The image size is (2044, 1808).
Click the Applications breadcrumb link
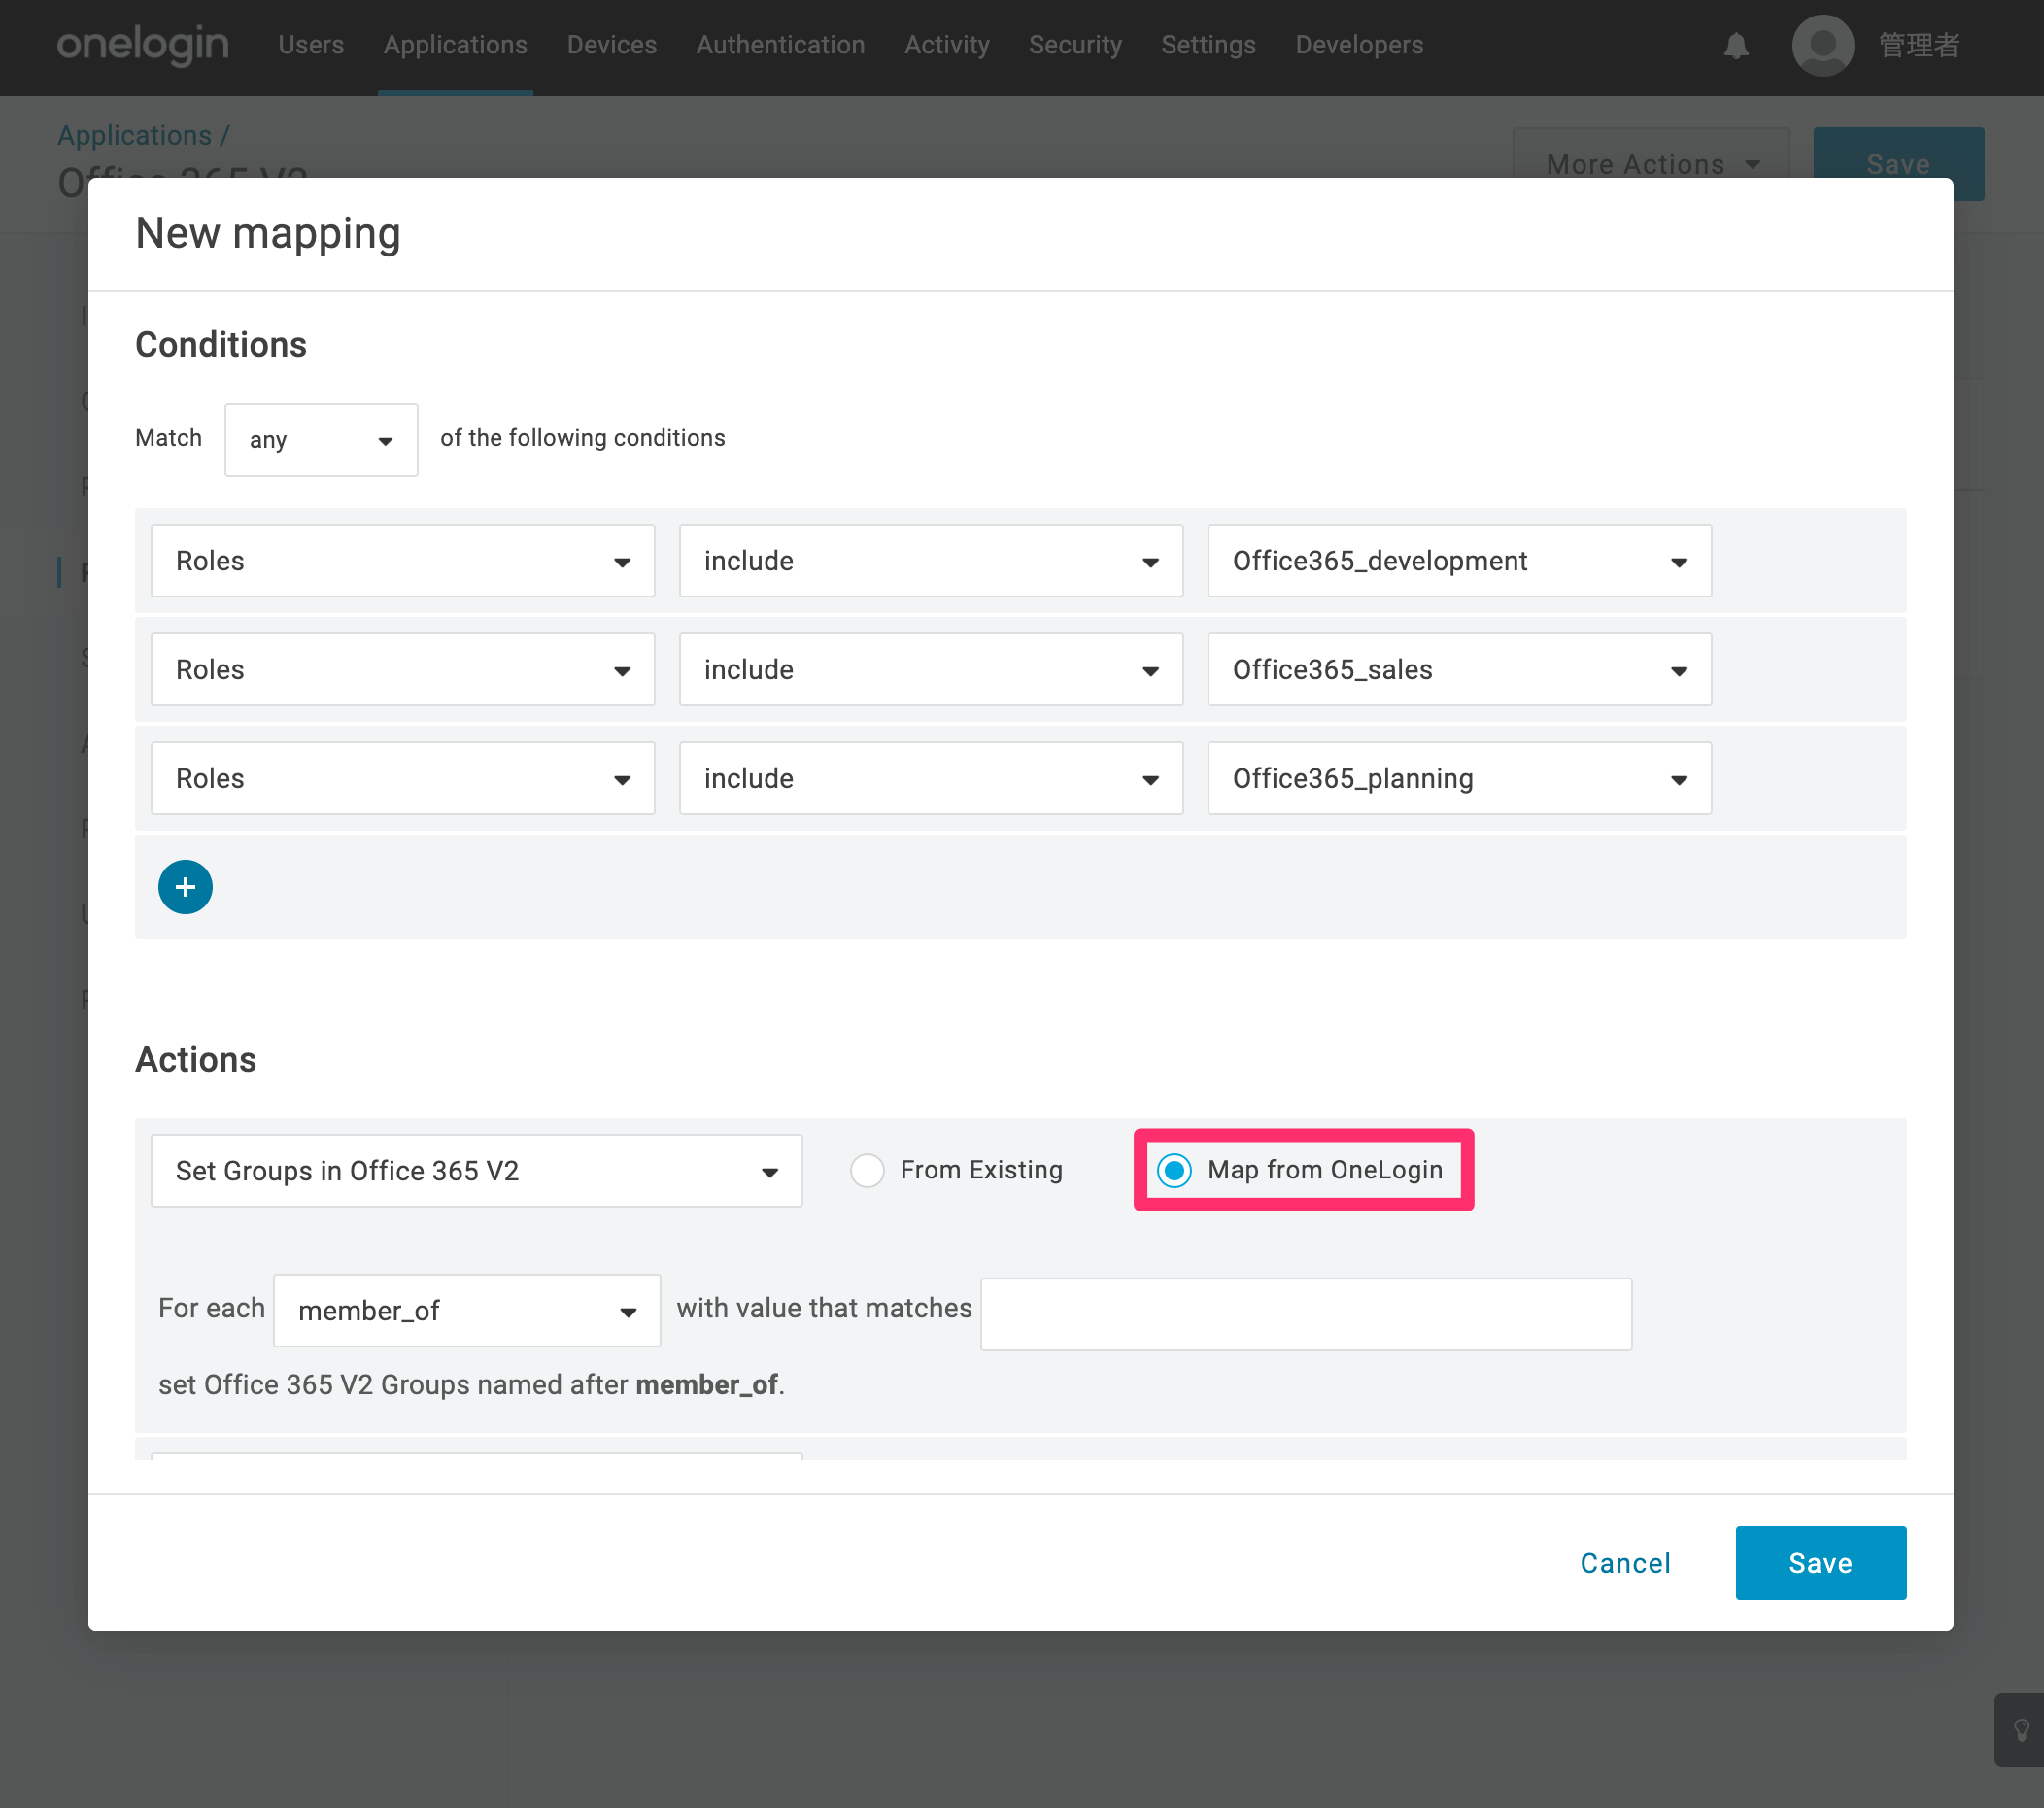[x=134, y=135]
